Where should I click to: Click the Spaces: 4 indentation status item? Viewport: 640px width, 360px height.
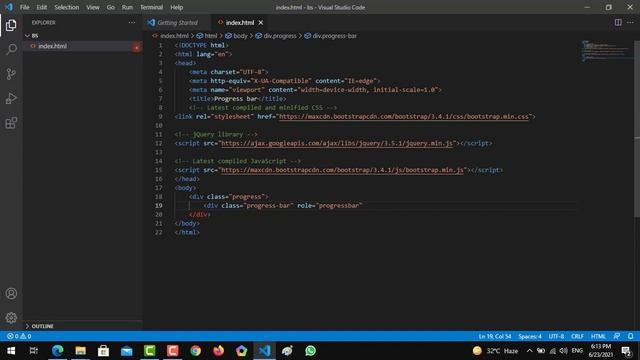click(x=530, y=336)
